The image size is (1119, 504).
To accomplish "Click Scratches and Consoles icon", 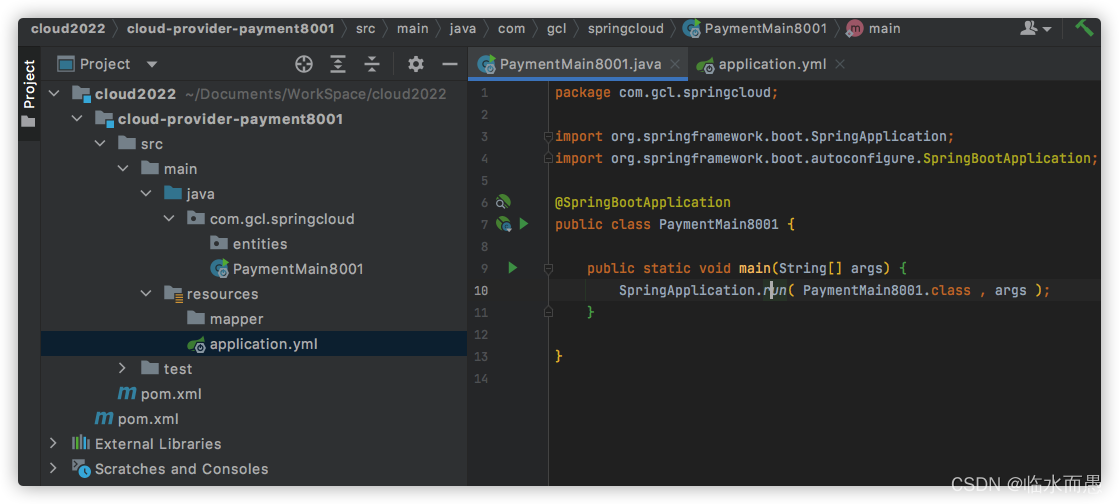I will tap(81, 468).
